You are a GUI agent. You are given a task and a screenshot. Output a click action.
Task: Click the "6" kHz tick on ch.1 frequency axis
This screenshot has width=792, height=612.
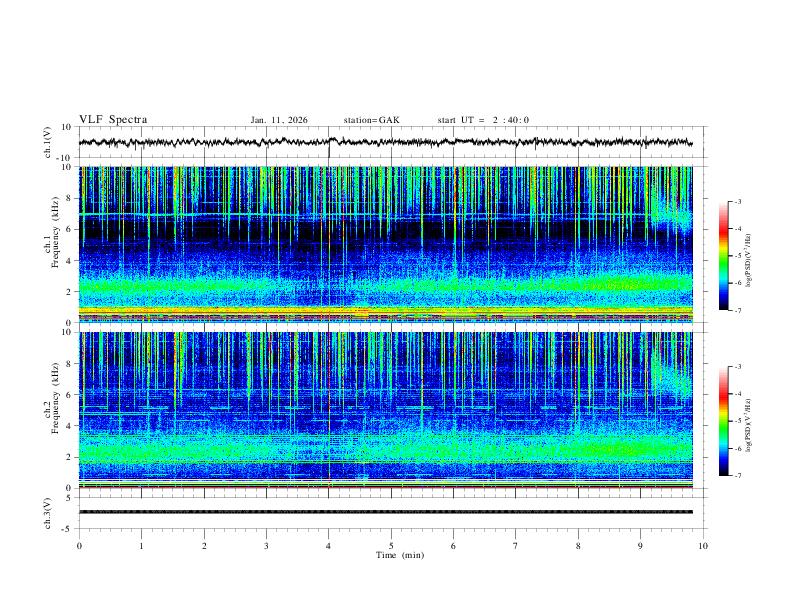pyautogui.click(x=70, y=229)
